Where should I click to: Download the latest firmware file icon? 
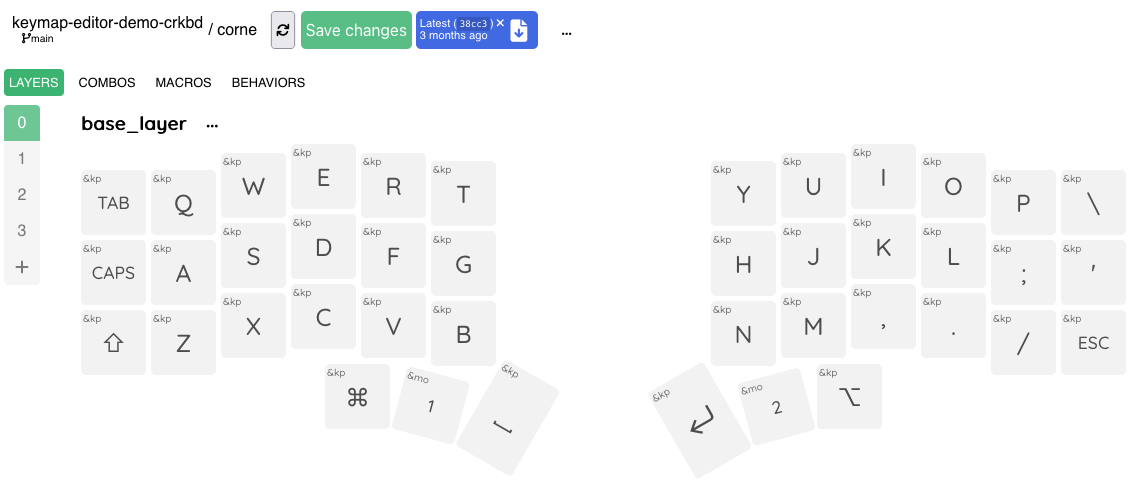(x=519, y=30)
